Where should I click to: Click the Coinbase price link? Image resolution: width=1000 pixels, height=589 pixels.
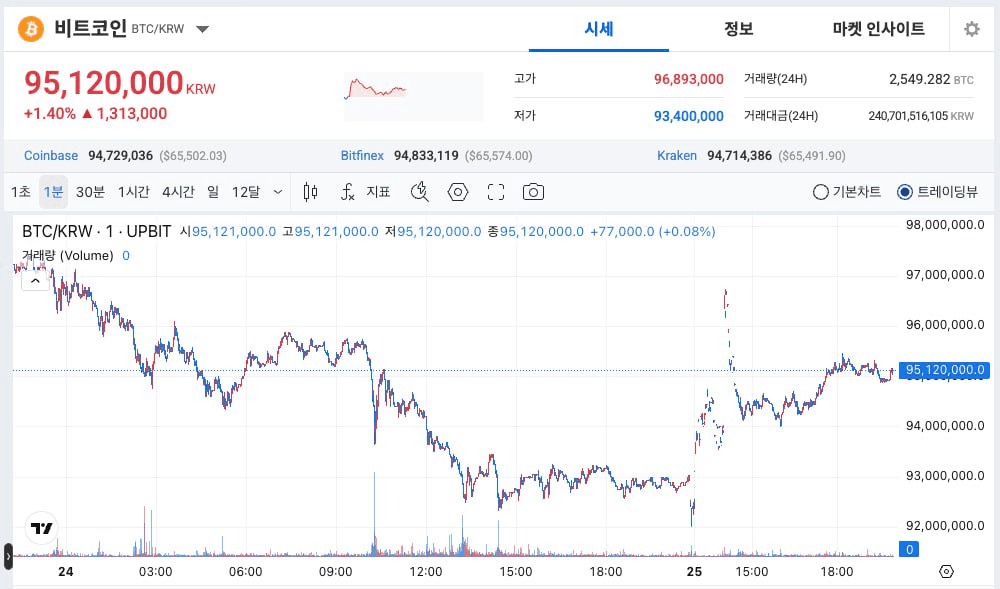51,155
